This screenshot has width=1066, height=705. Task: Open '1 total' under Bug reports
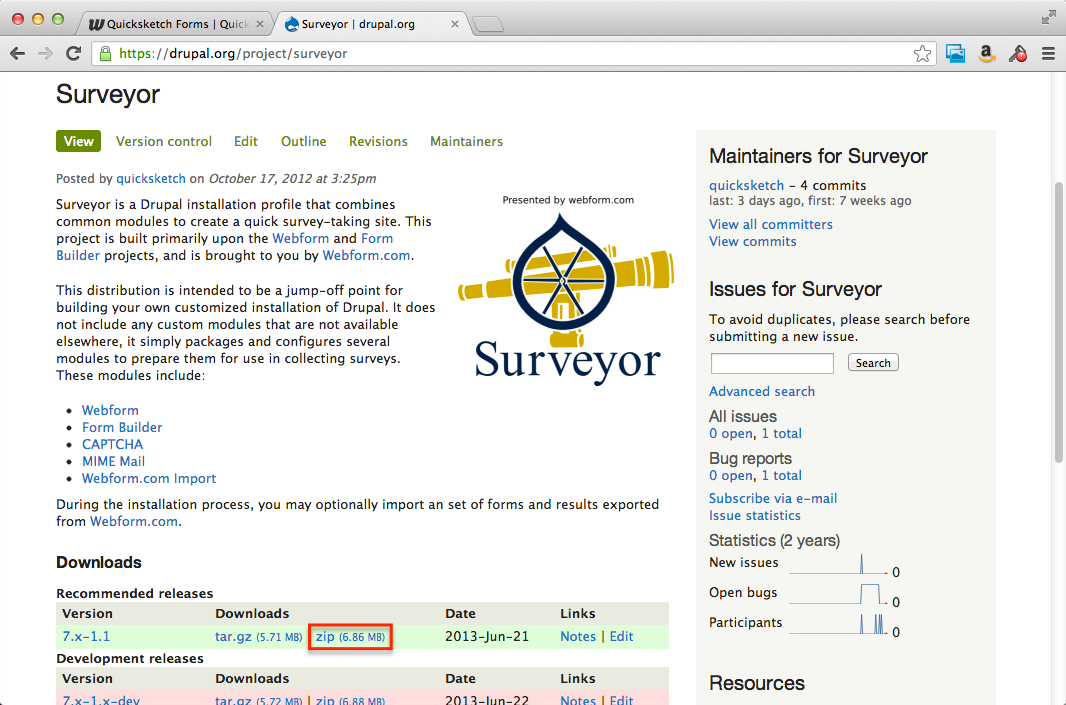782,476
